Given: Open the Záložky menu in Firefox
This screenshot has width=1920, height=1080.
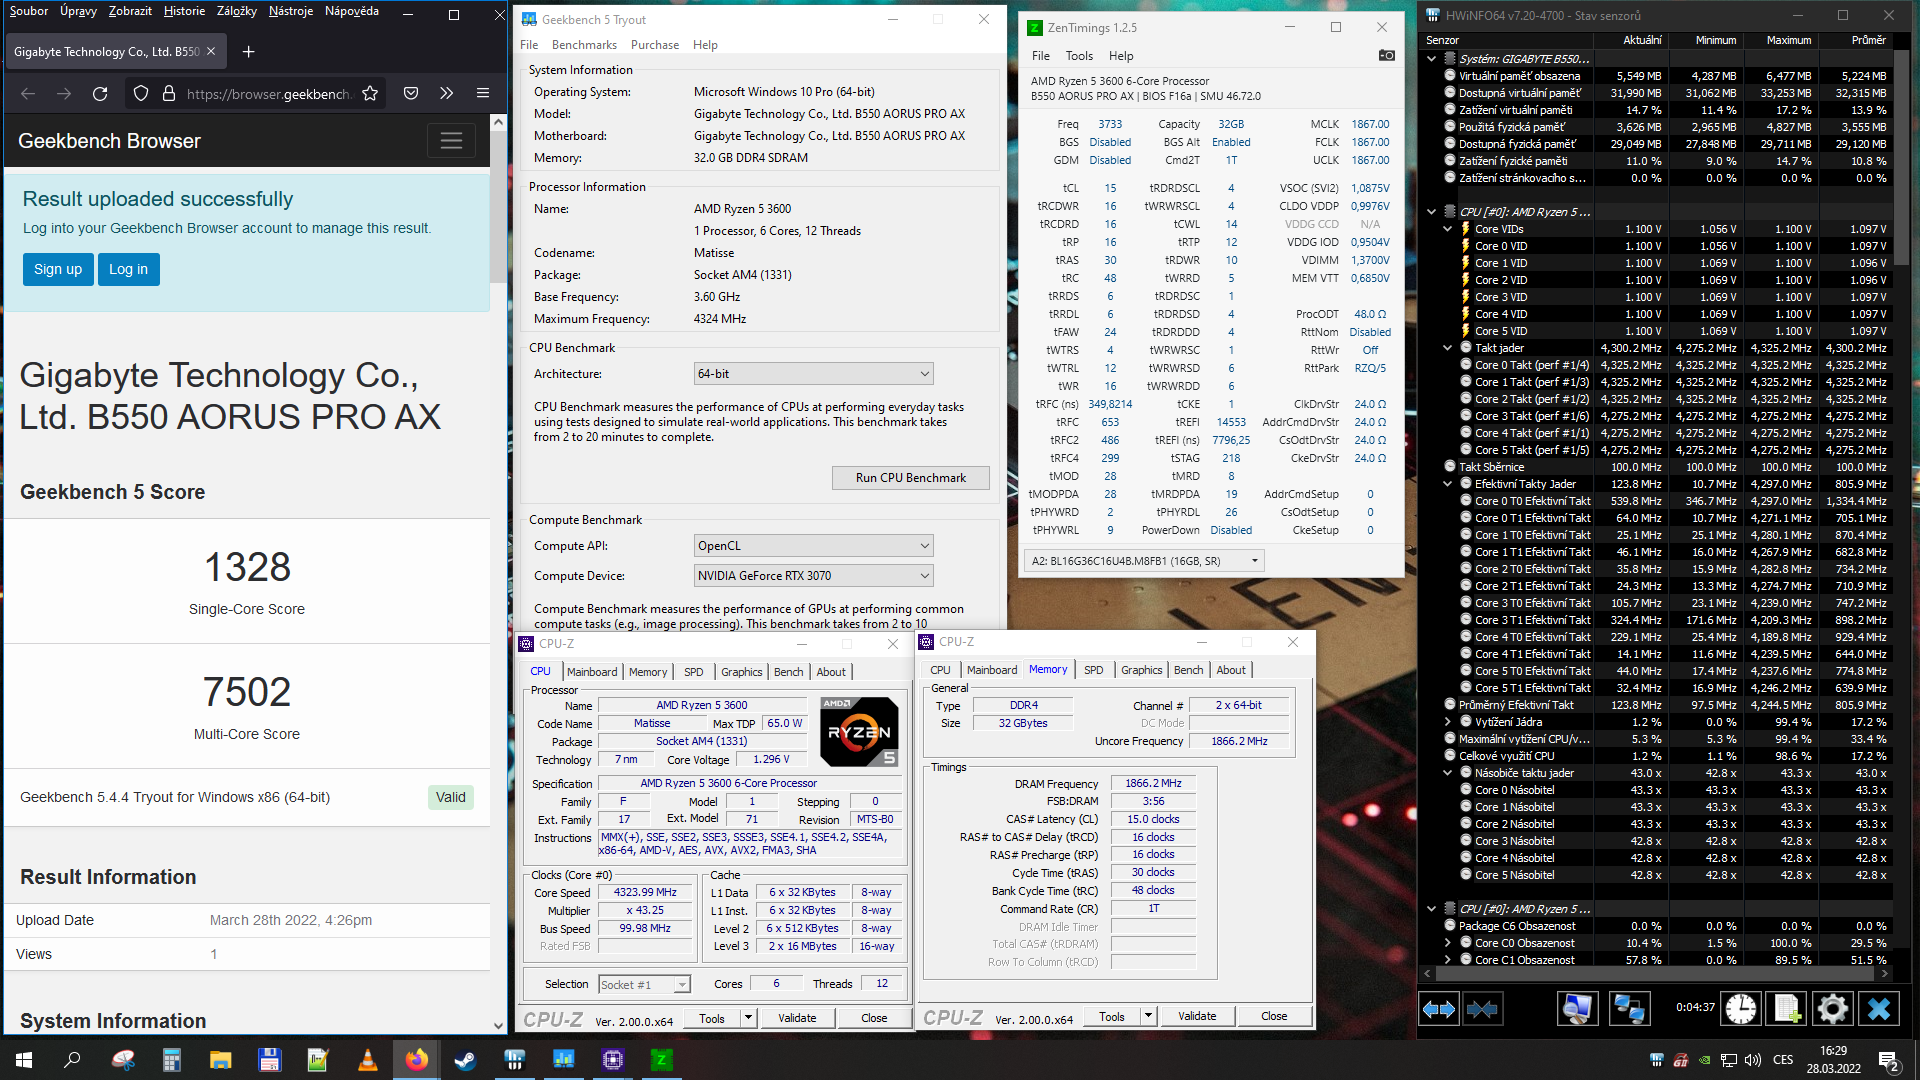Looking at the screenshot, I should 237,11.
